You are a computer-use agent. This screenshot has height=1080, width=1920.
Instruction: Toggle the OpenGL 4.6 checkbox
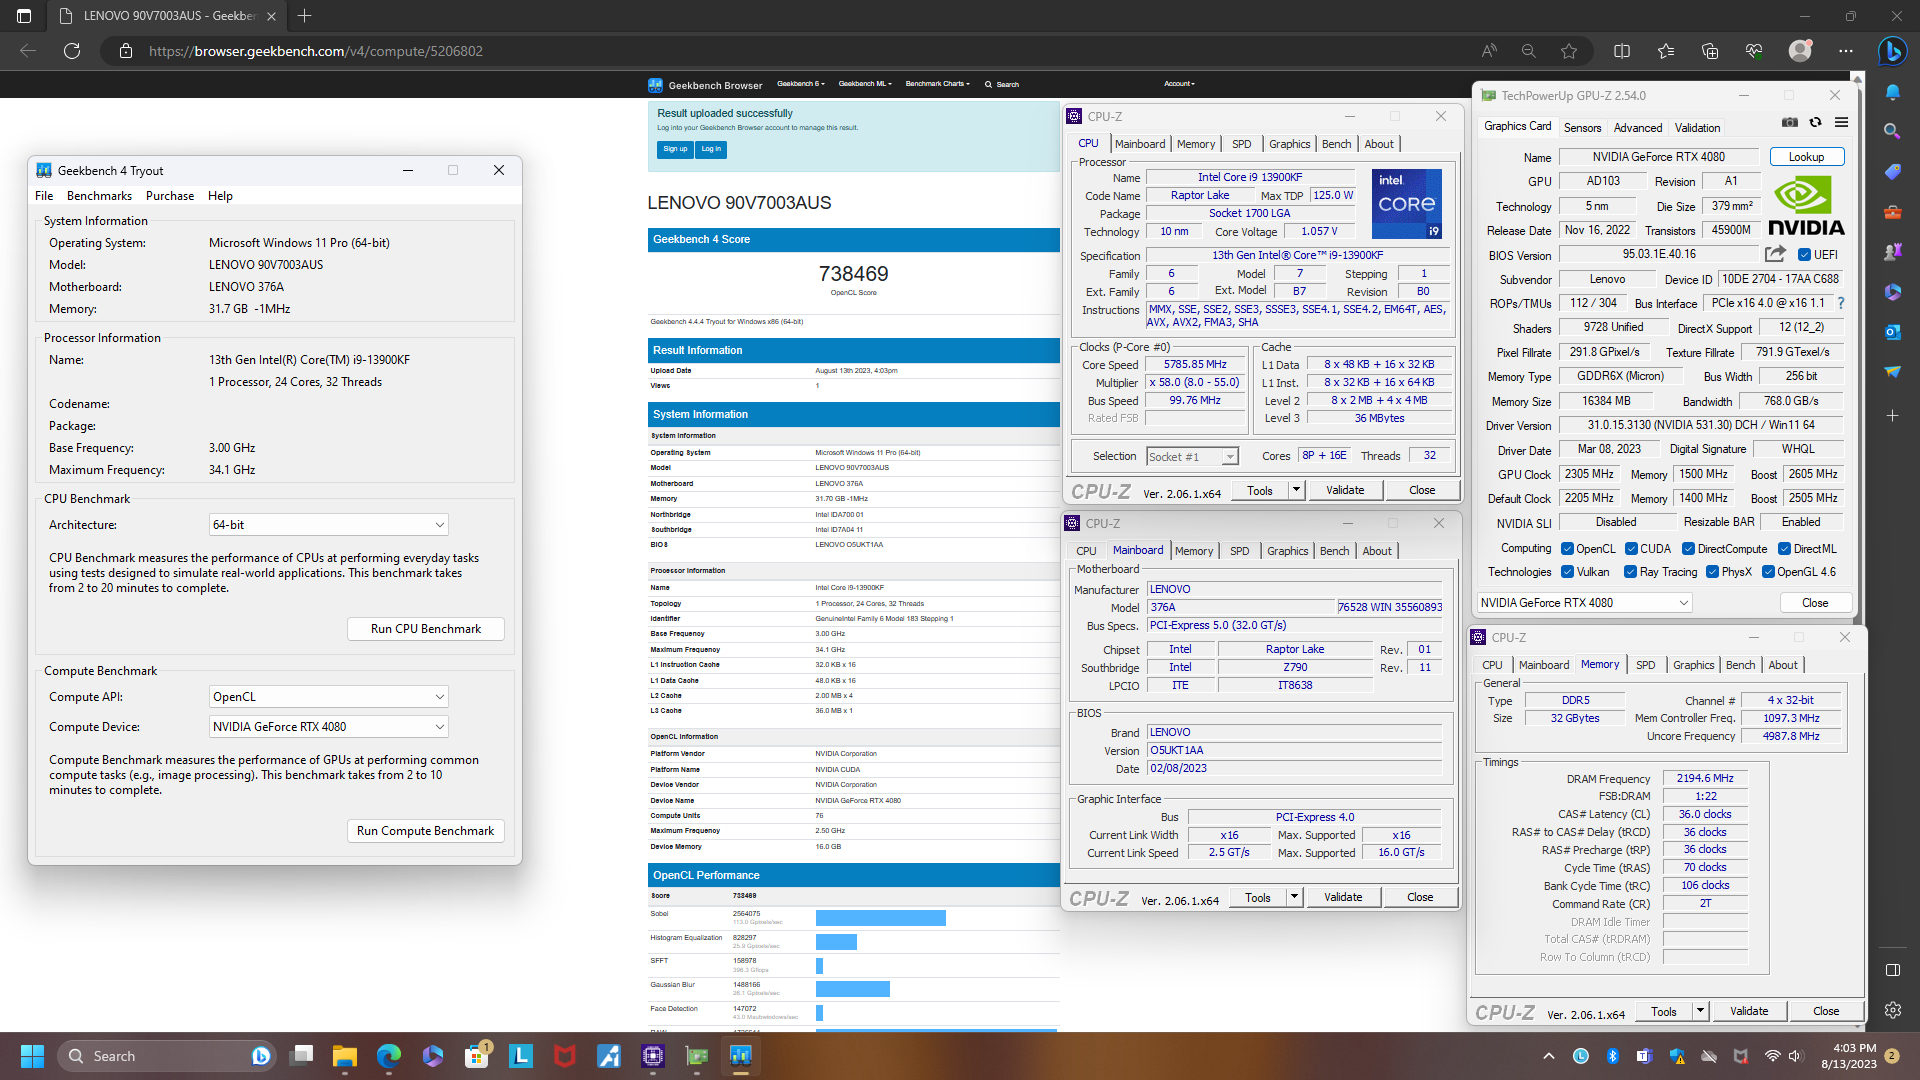click(1768, 572)
